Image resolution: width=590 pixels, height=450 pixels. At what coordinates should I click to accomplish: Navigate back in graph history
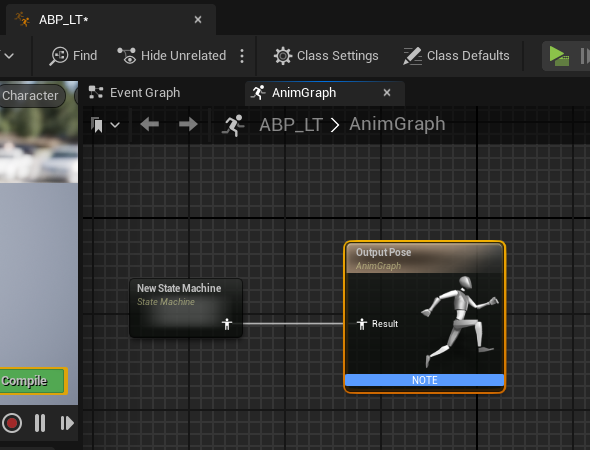[x=149, y=124]
